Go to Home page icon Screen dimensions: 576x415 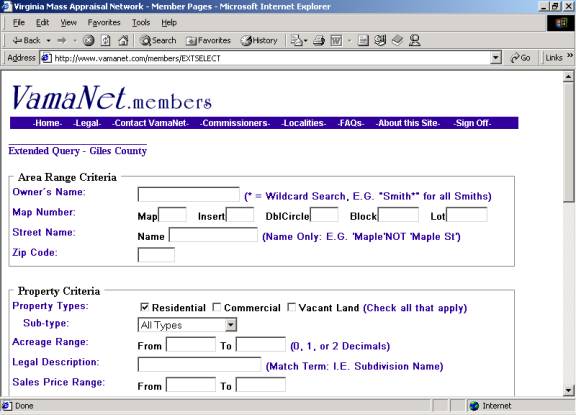click(x=123, y=40)
